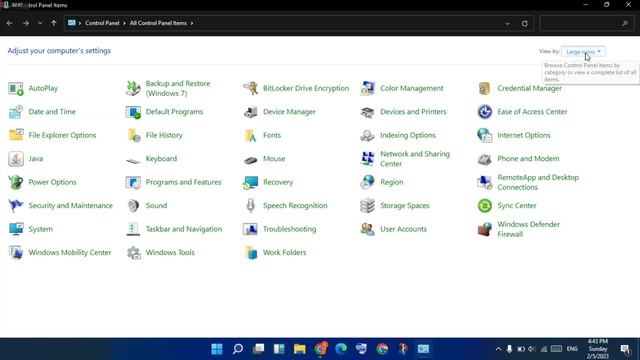Image resolution: width=640 pixels, height=360 pixels.
Task: Expand chevron after All Control Panel Items
Action: (x=192, y=23)
